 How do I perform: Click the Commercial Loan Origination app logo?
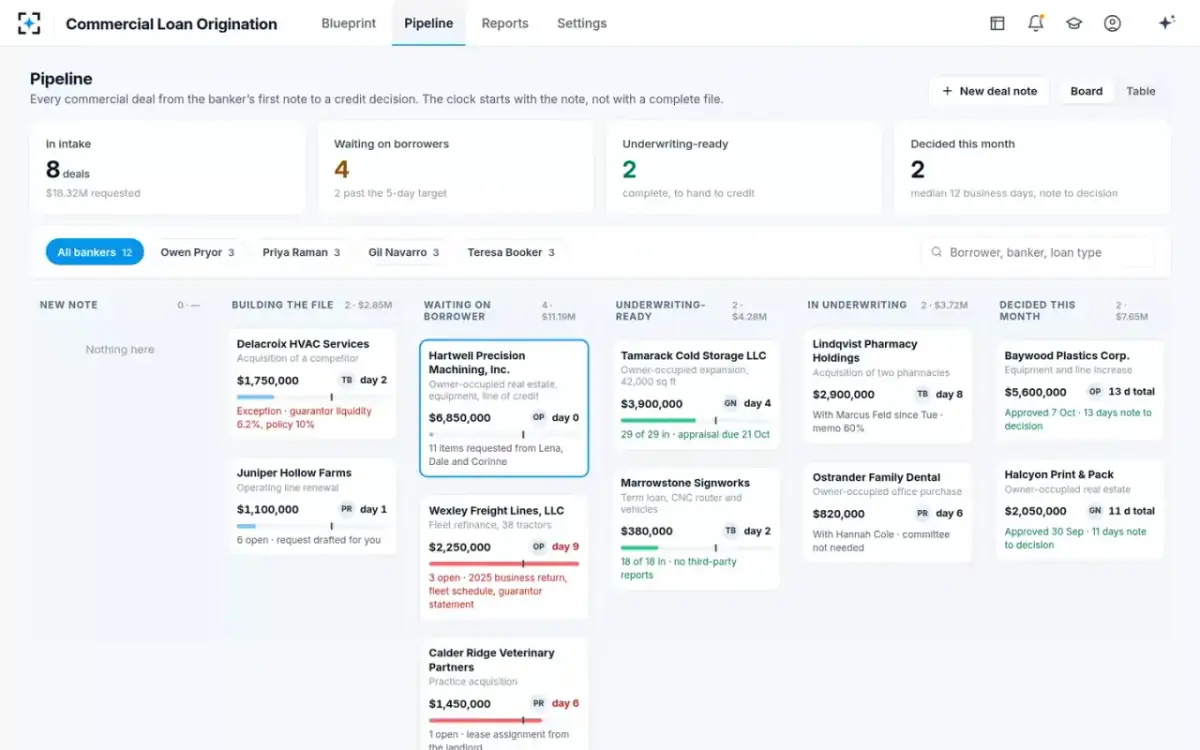30,23
